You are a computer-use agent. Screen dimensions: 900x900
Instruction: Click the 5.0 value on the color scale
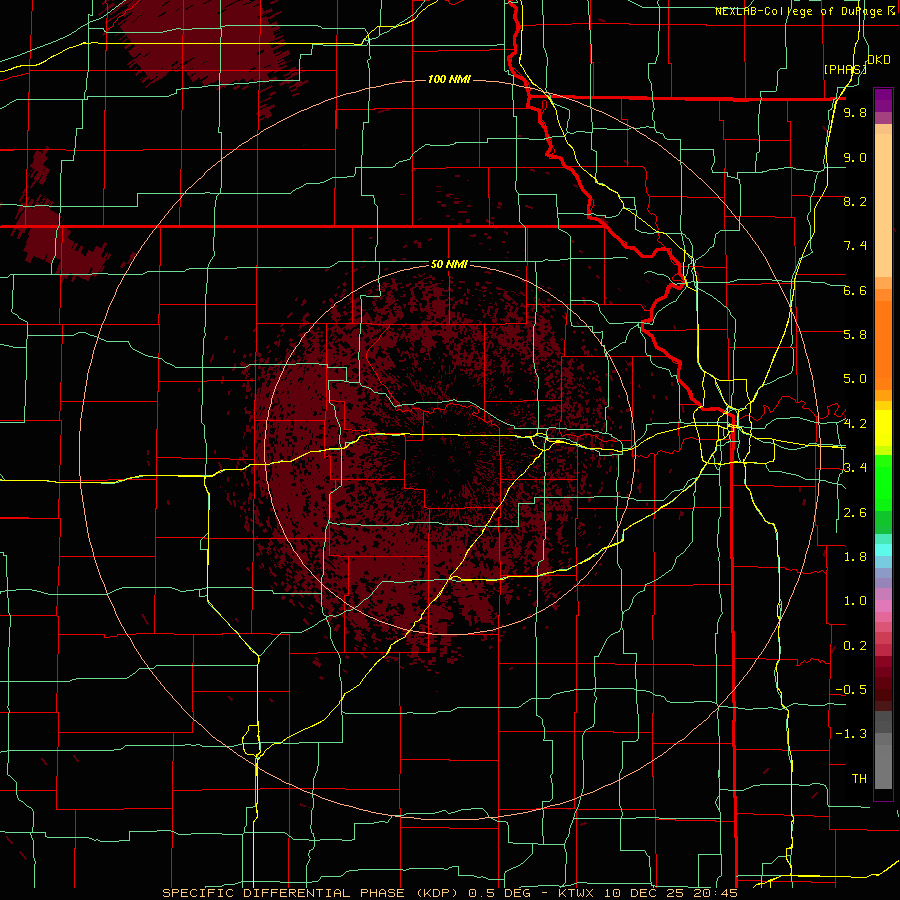(855, 379)
